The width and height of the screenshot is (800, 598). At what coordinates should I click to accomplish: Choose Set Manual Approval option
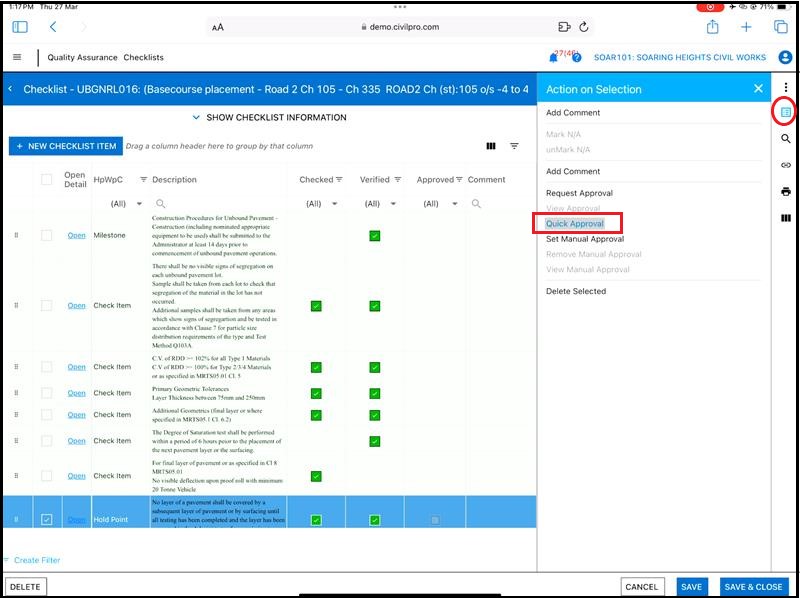point(585,239)
